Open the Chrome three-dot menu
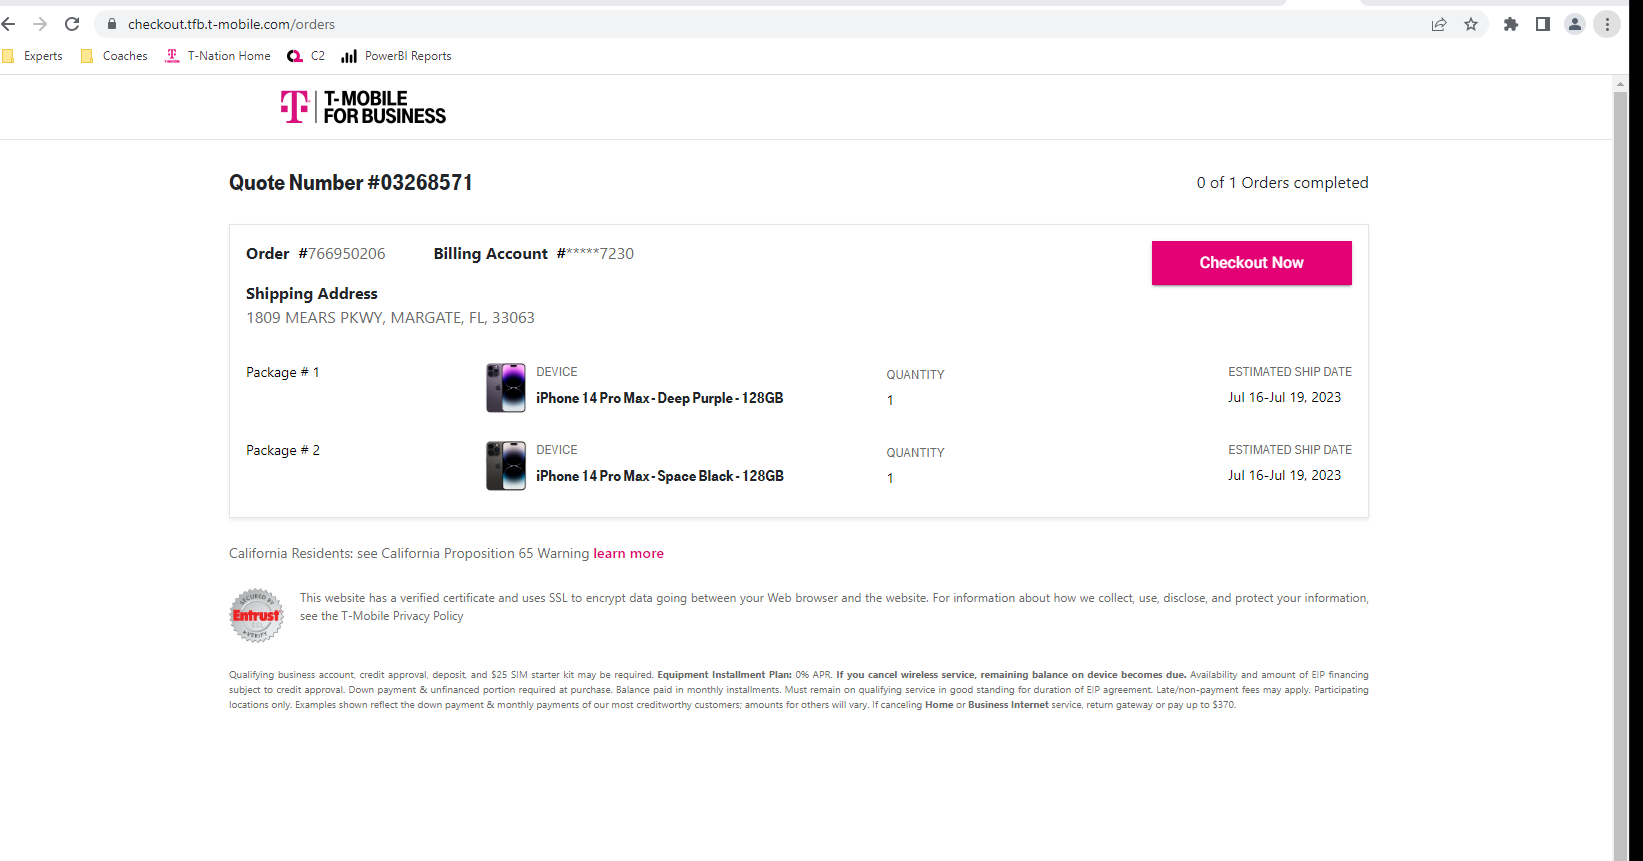1643x861 pixels. (1607, 23)
